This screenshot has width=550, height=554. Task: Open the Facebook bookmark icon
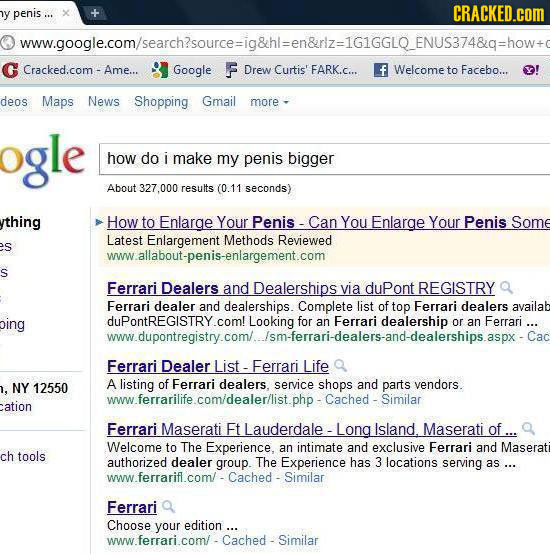[x=381, y=70]
